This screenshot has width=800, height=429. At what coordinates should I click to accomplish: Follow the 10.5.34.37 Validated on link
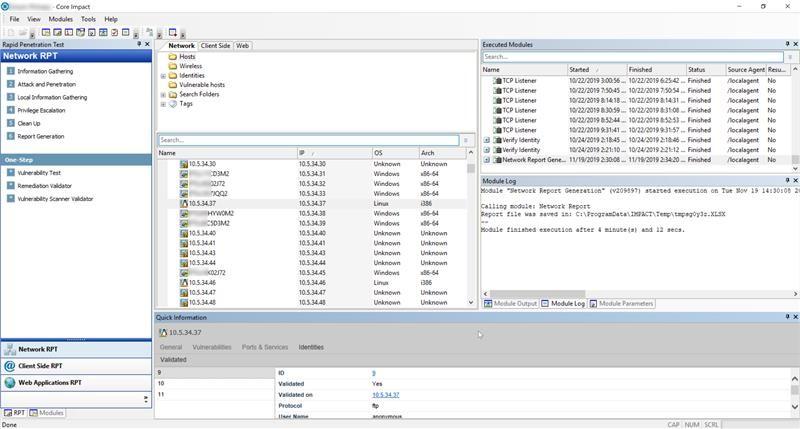(x=386, y=395)
